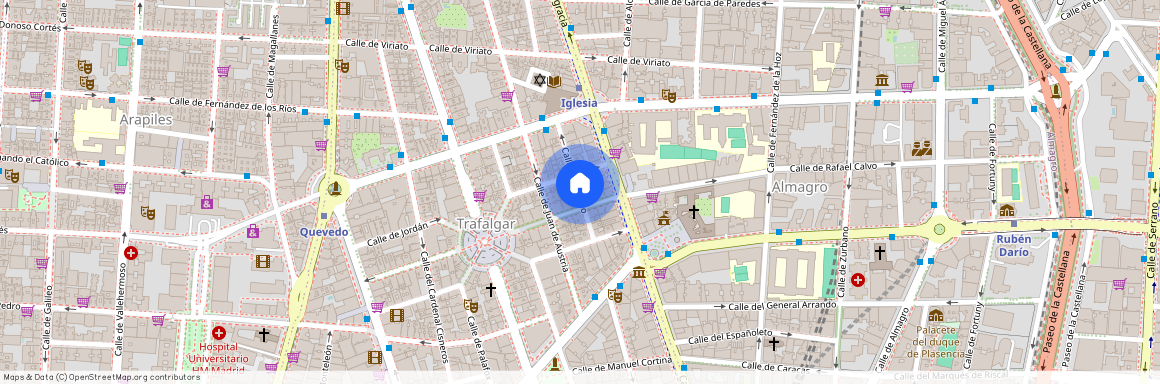Open the library book icon near Iglesia
This screenshot has height=384, width=1160.
pyautogui.click(x=553, y=80)
